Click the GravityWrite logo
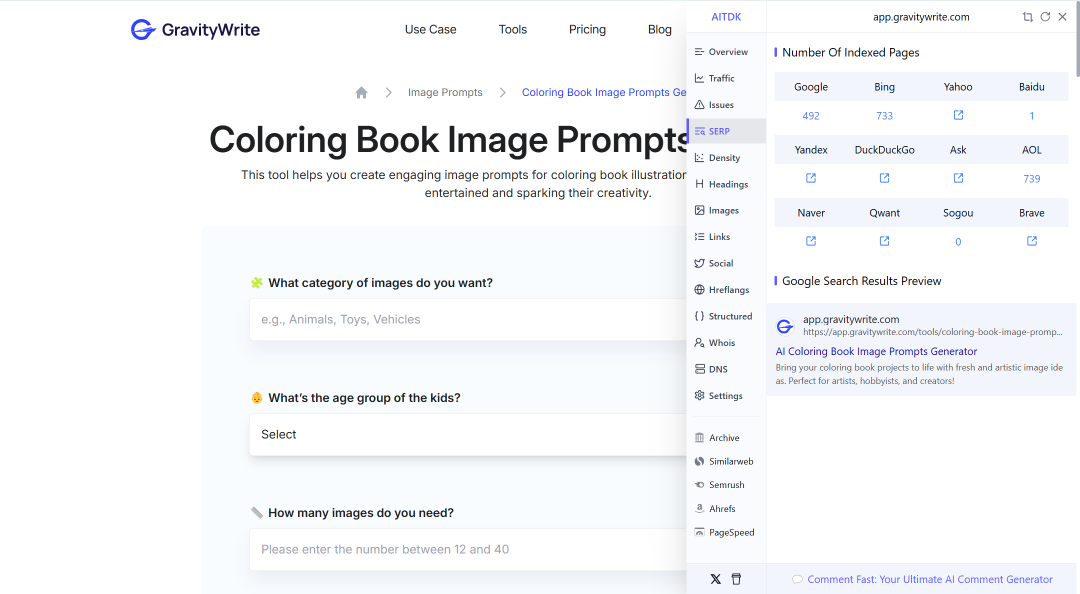1080x594 pixels. [196, 30]
